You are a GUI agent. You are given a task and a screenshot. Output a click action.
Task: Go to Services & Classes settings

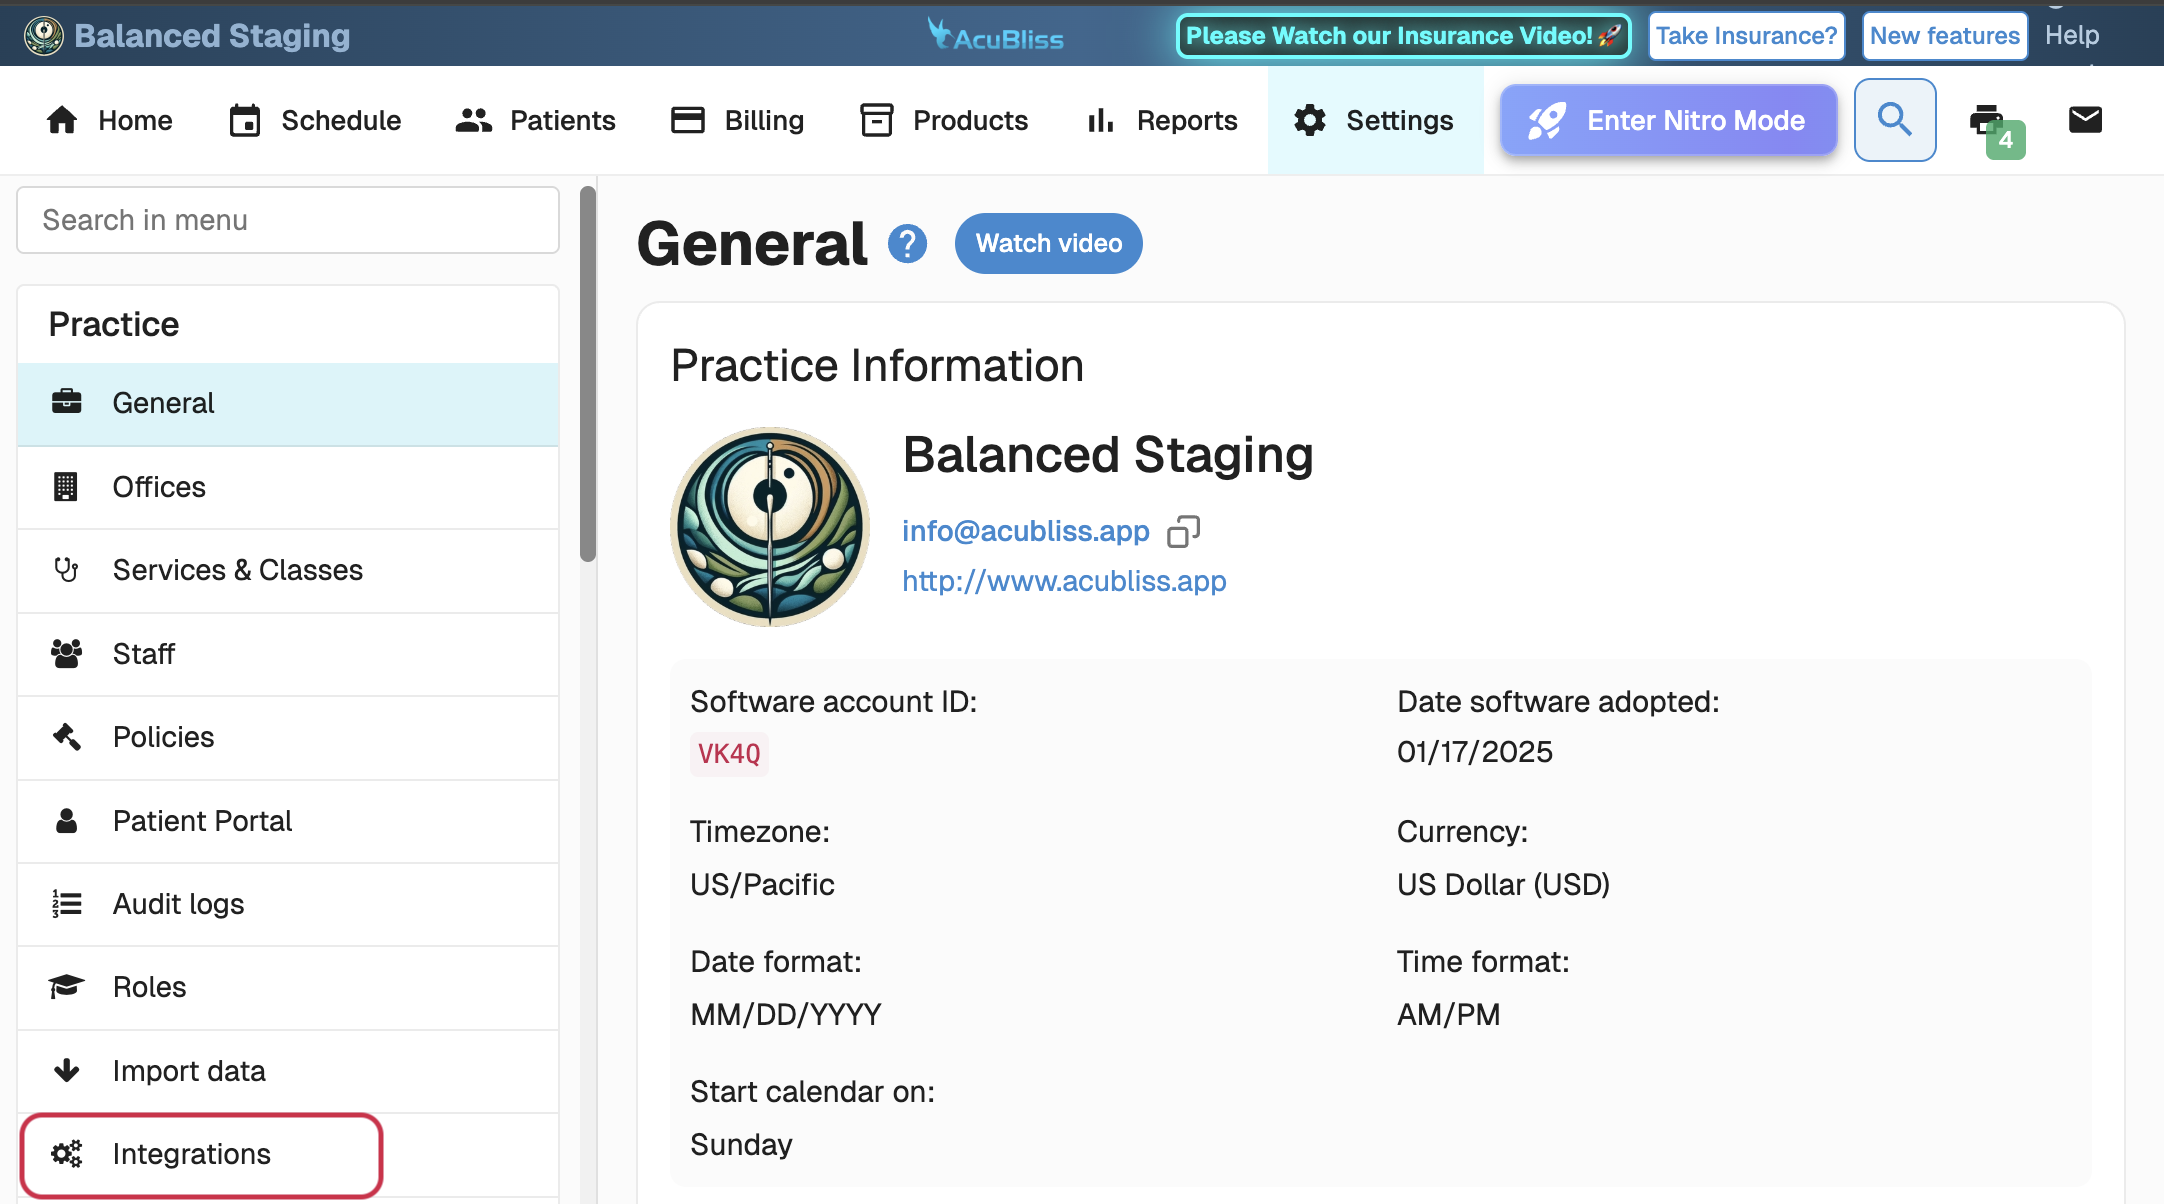237,570
